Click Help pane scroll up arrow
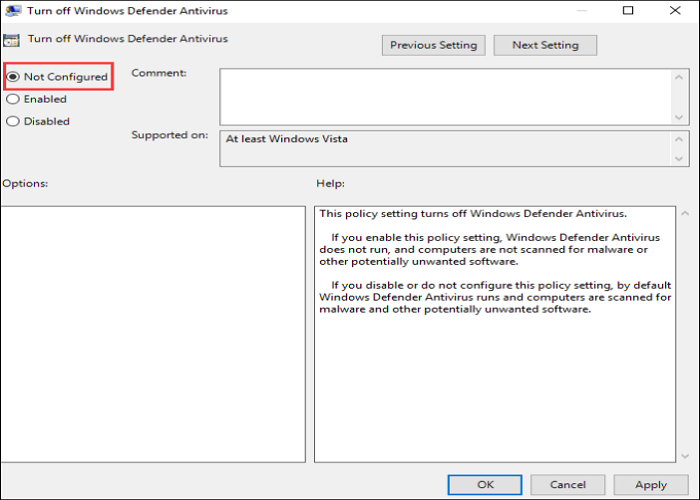Image resolution: width=700 pixels, height=500 pixels. 685,213
